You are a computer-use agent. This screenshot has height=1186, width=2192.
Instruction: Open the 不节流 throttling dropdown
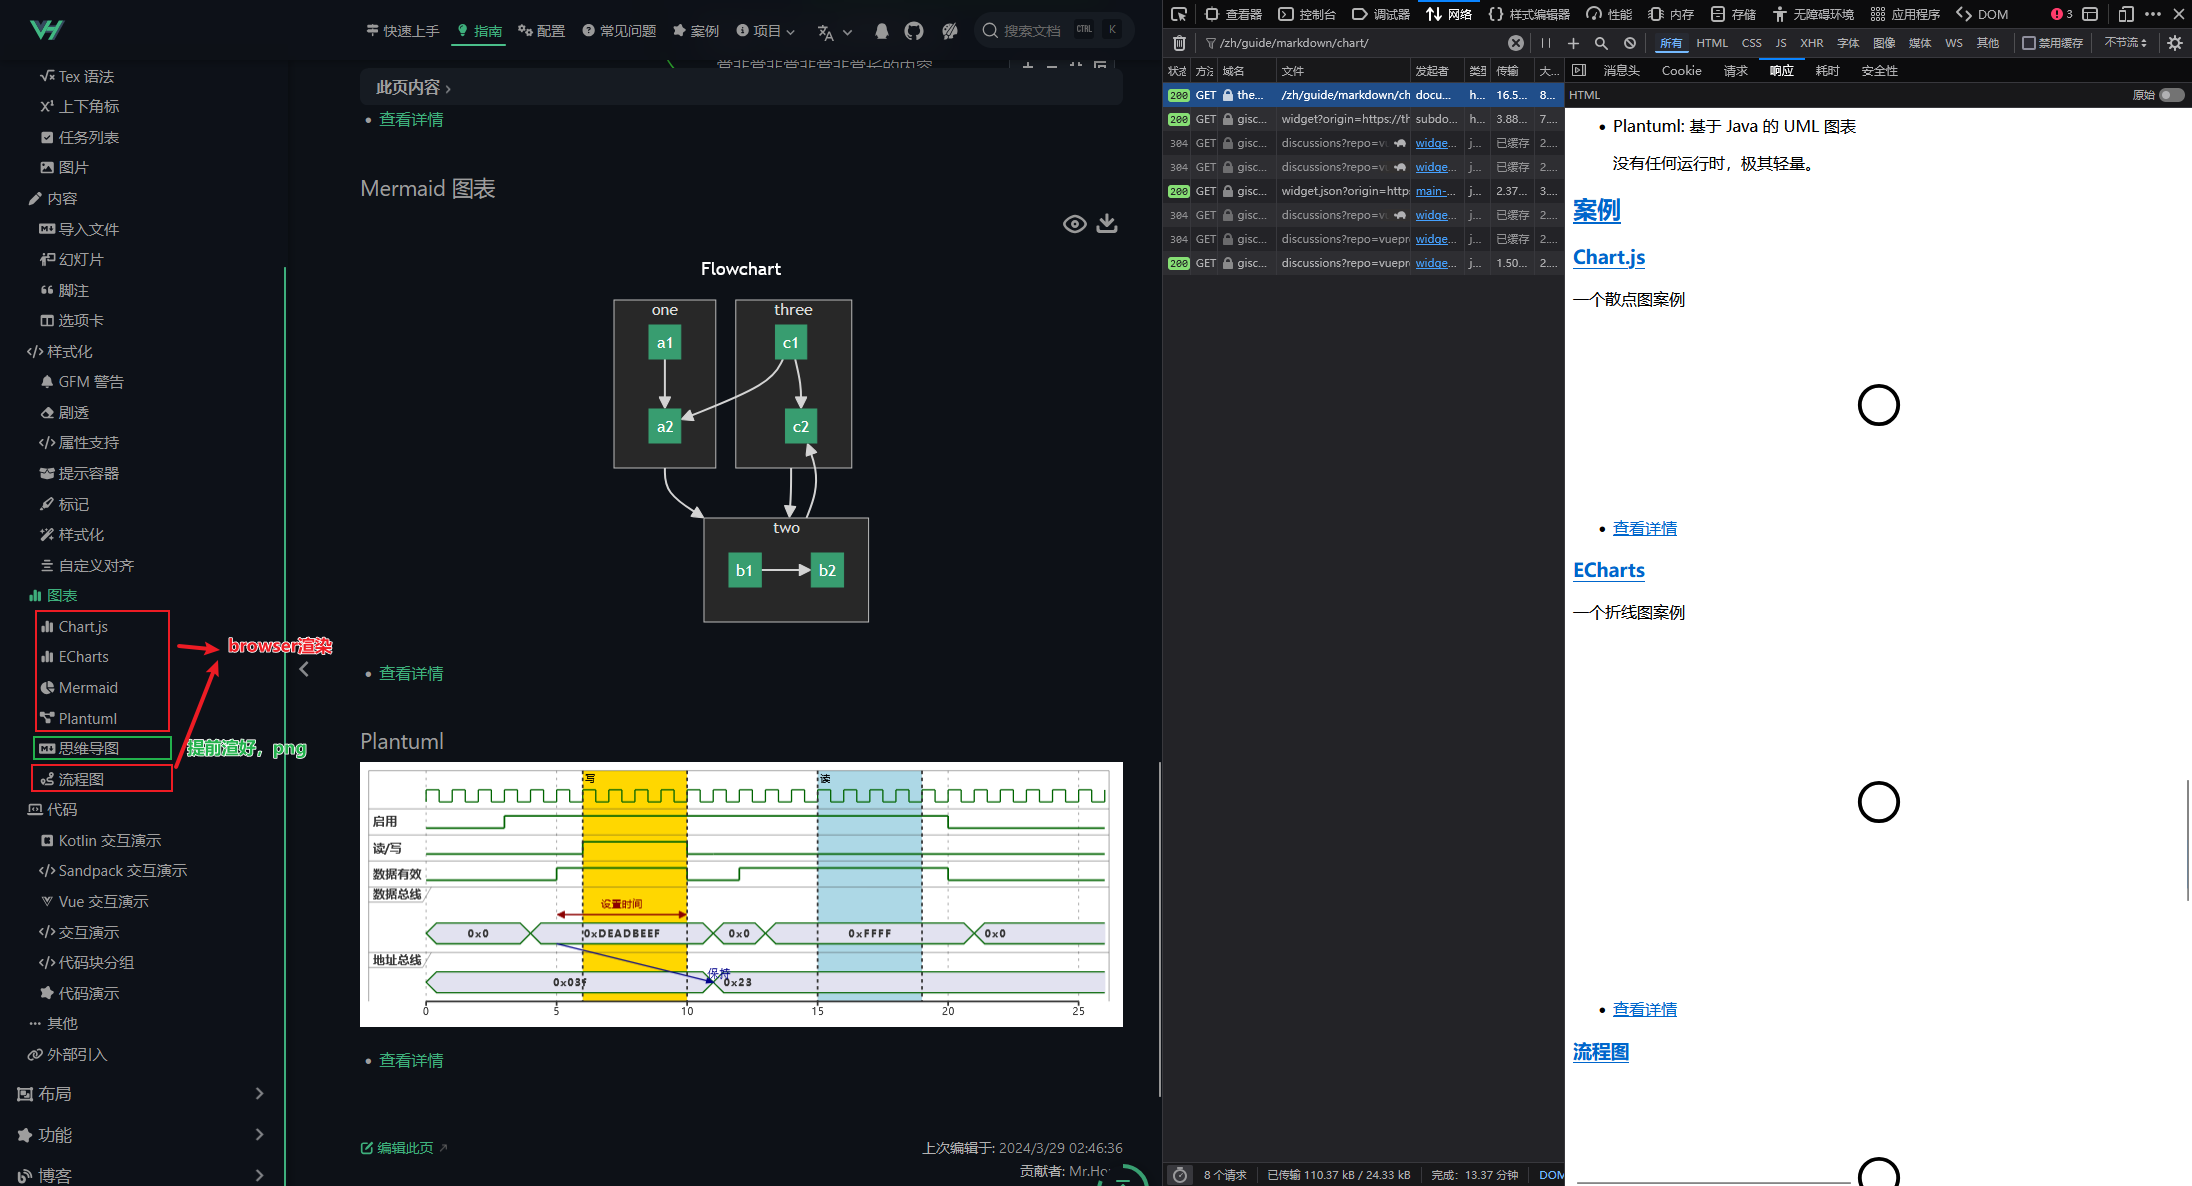coord(2126,43)
